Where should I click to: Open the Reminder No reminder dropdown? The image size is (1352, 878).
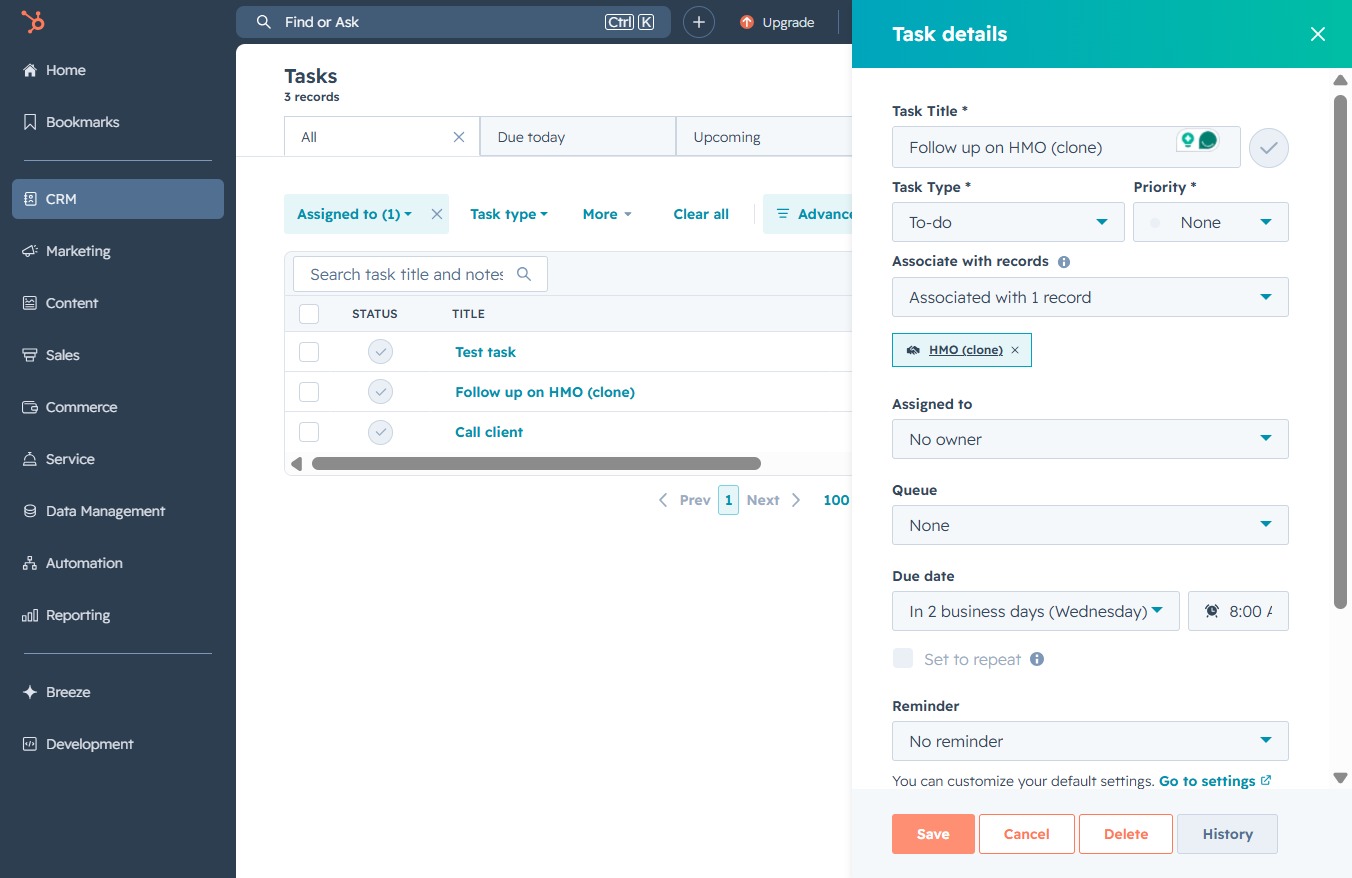(1090, 741)
